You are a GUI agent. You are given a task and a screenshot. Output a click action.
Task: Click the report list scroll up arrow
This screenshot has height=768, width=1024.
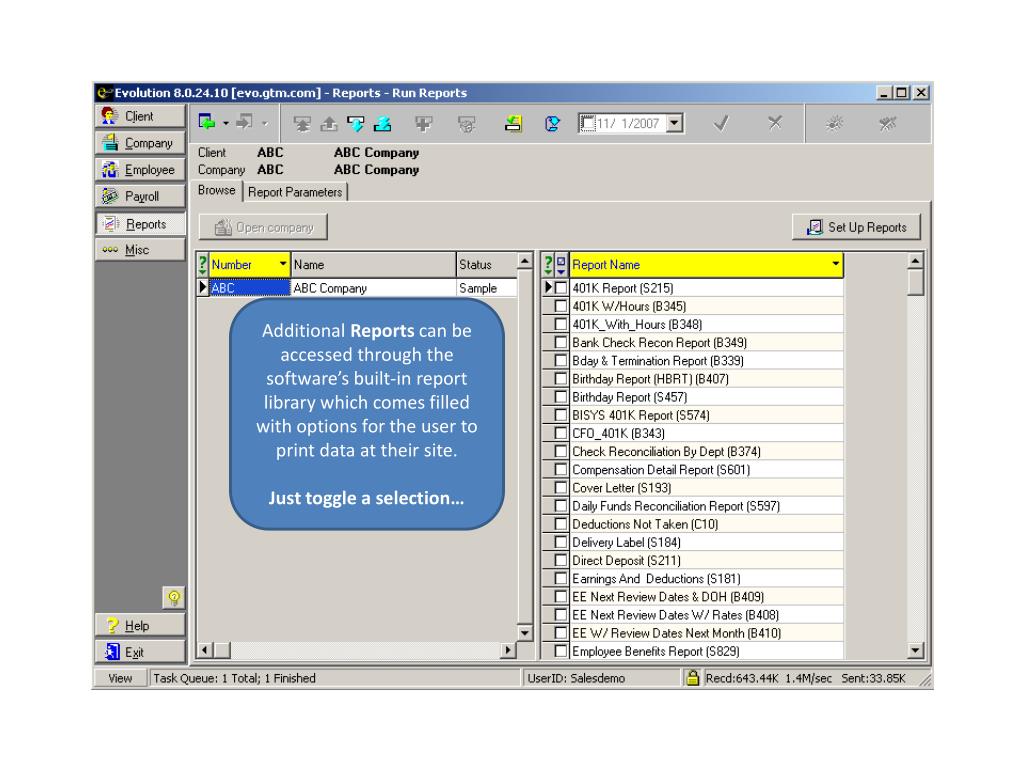click(916, 261)
